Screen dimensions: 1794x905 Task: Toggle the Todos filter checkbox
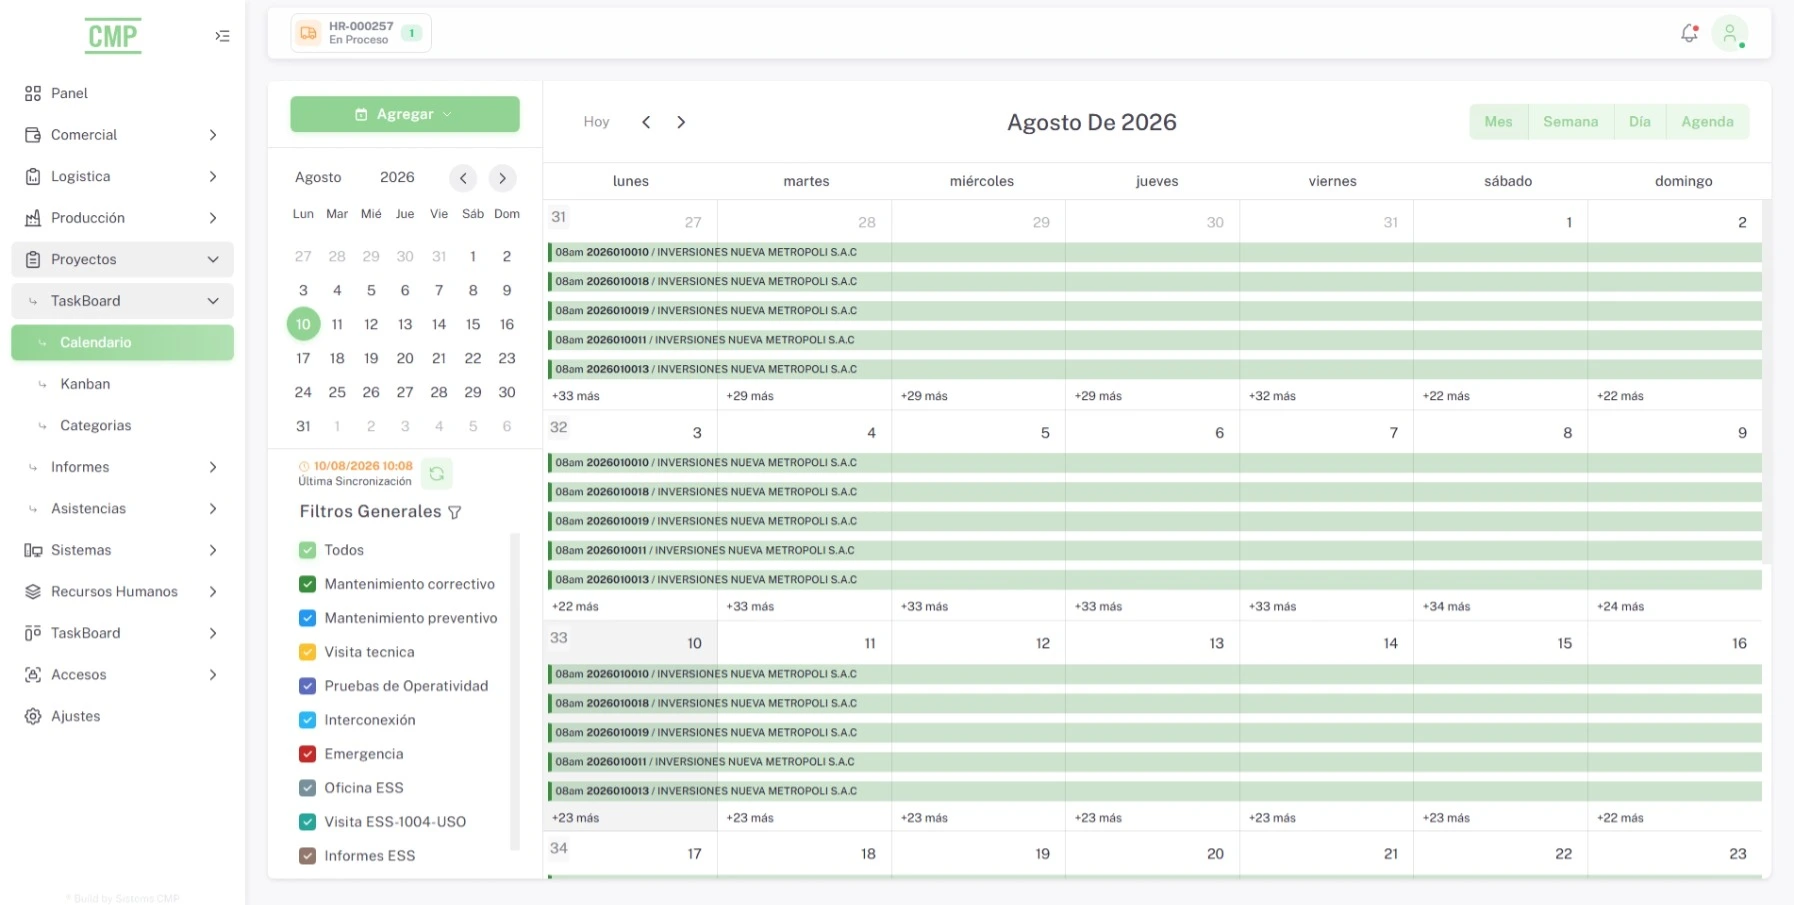(x=308, y=550)
